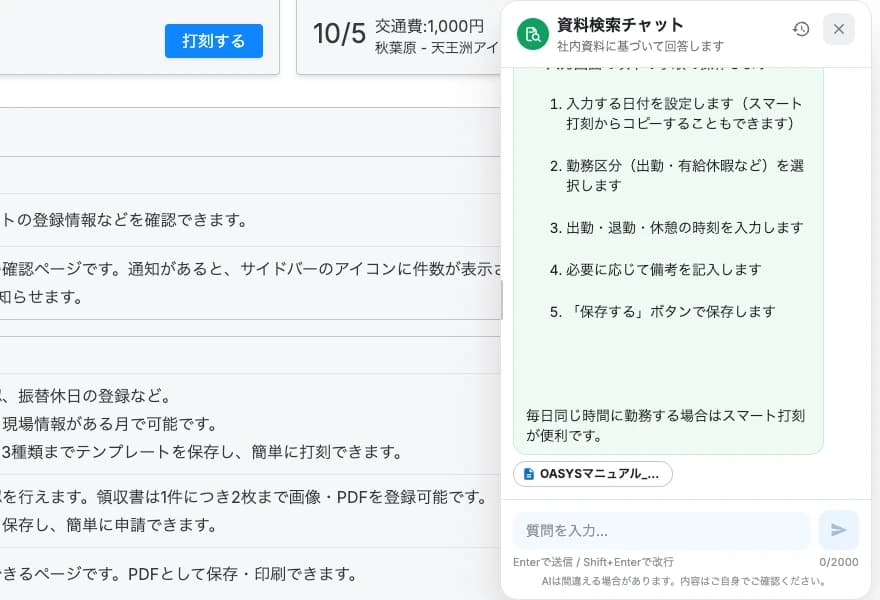Click 社内資料に基づいて回答します subtitle
The height and width of the screenshot is (600, 880).
point(640,46)
